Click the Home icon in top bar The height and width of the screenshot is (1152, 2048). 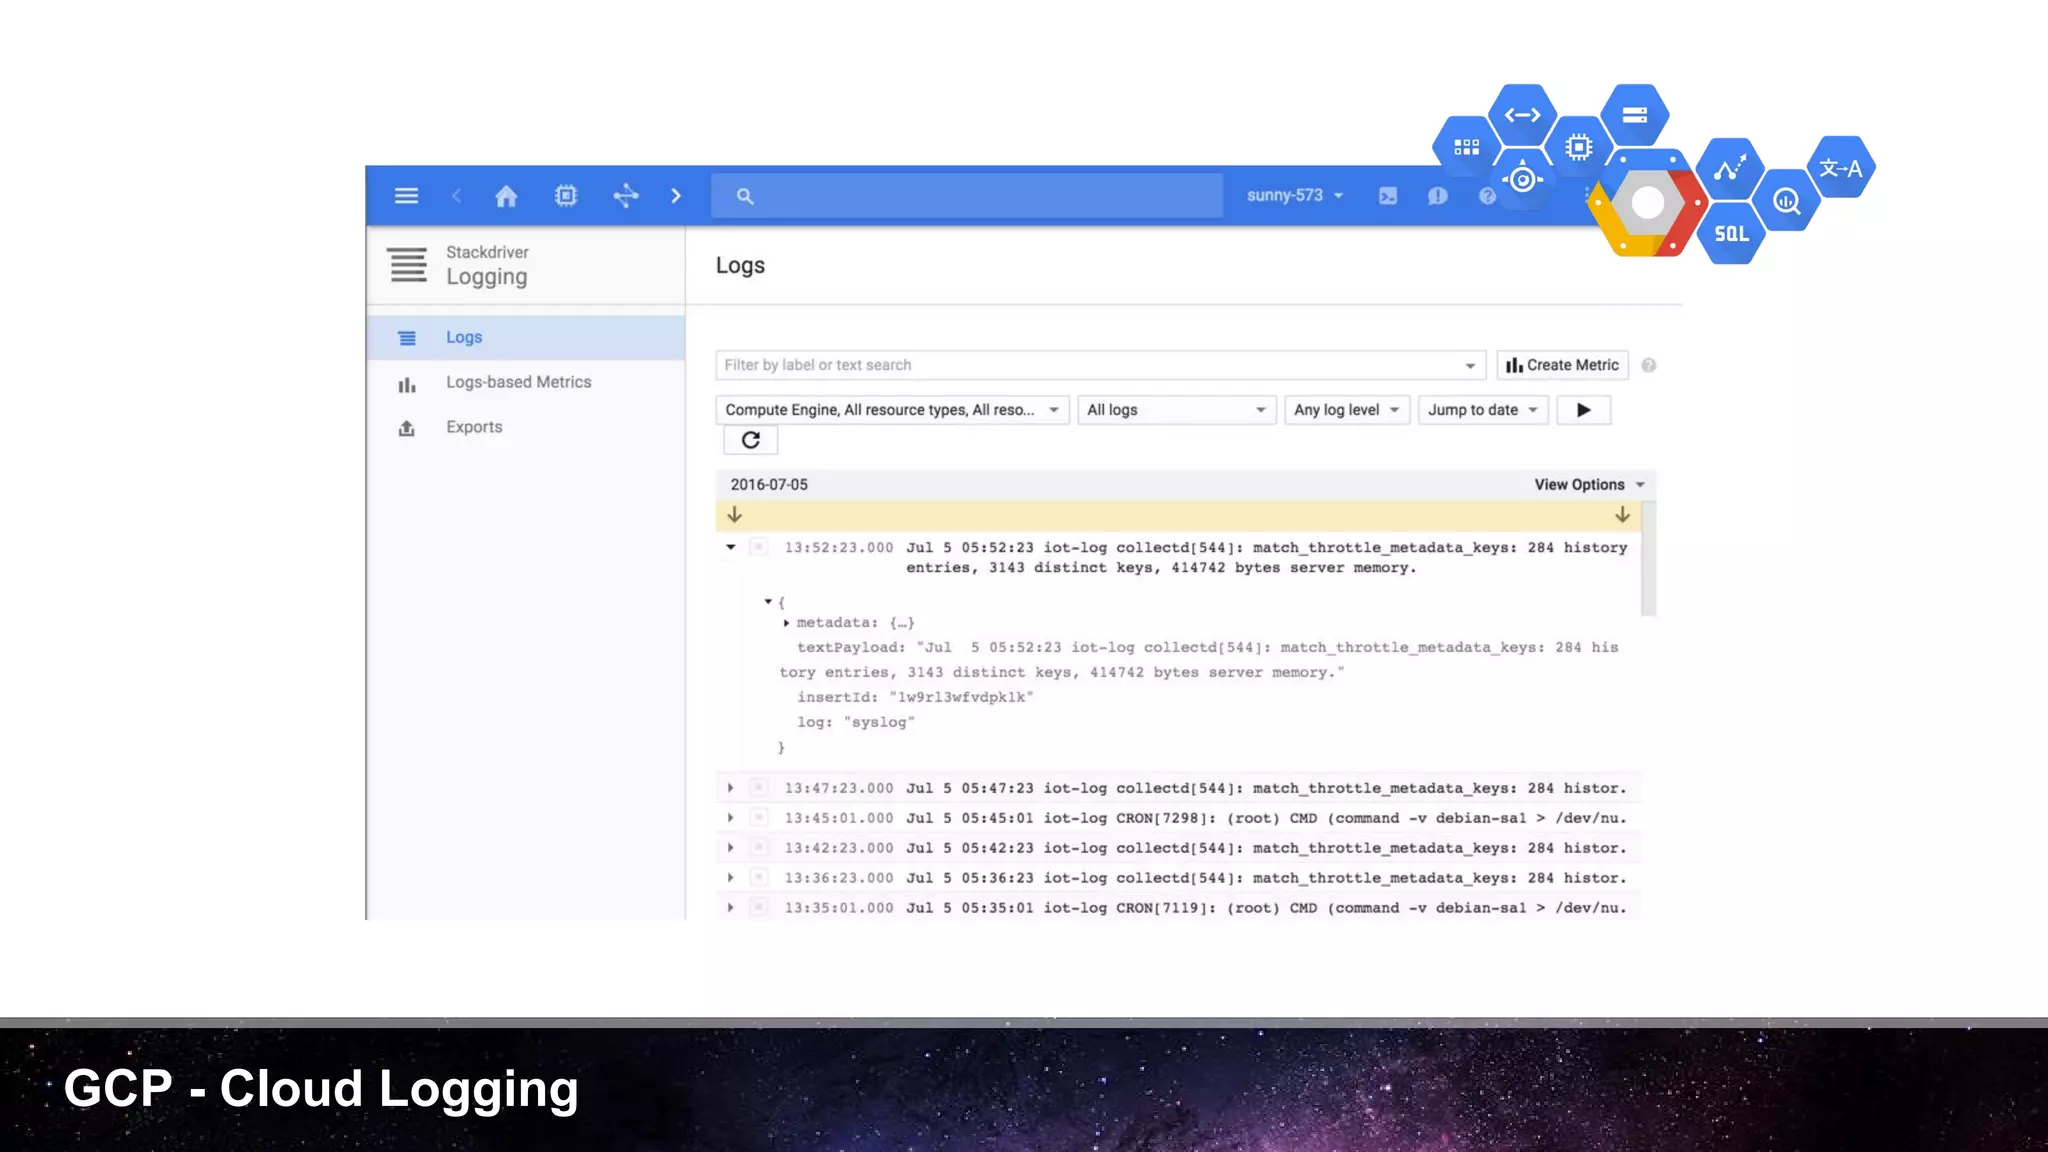(x=506, y=196)
